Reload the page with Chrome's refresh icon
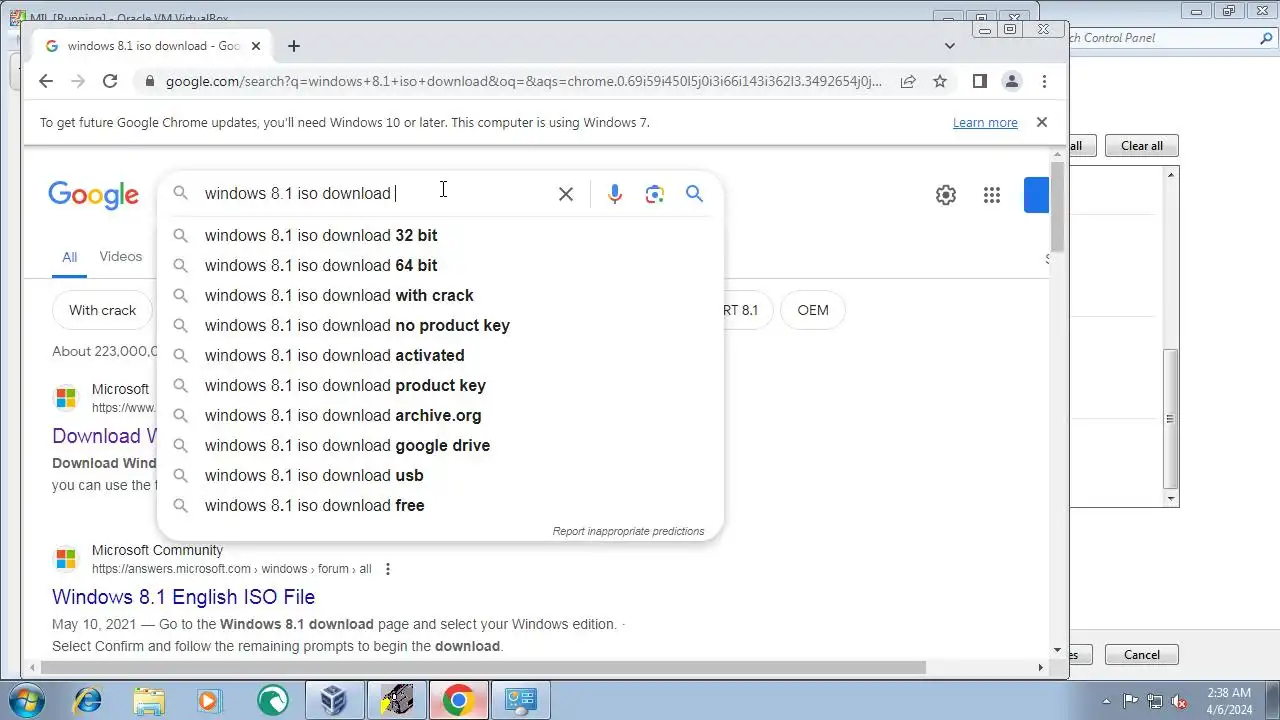Screen dimensions: 1280x720 coord(110,81)
